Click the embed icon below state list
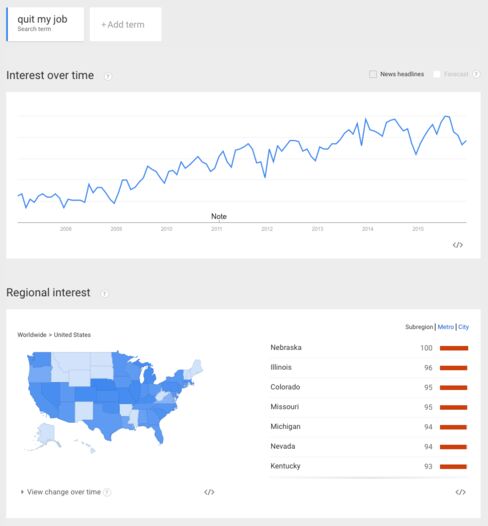 tap(460, 492)
